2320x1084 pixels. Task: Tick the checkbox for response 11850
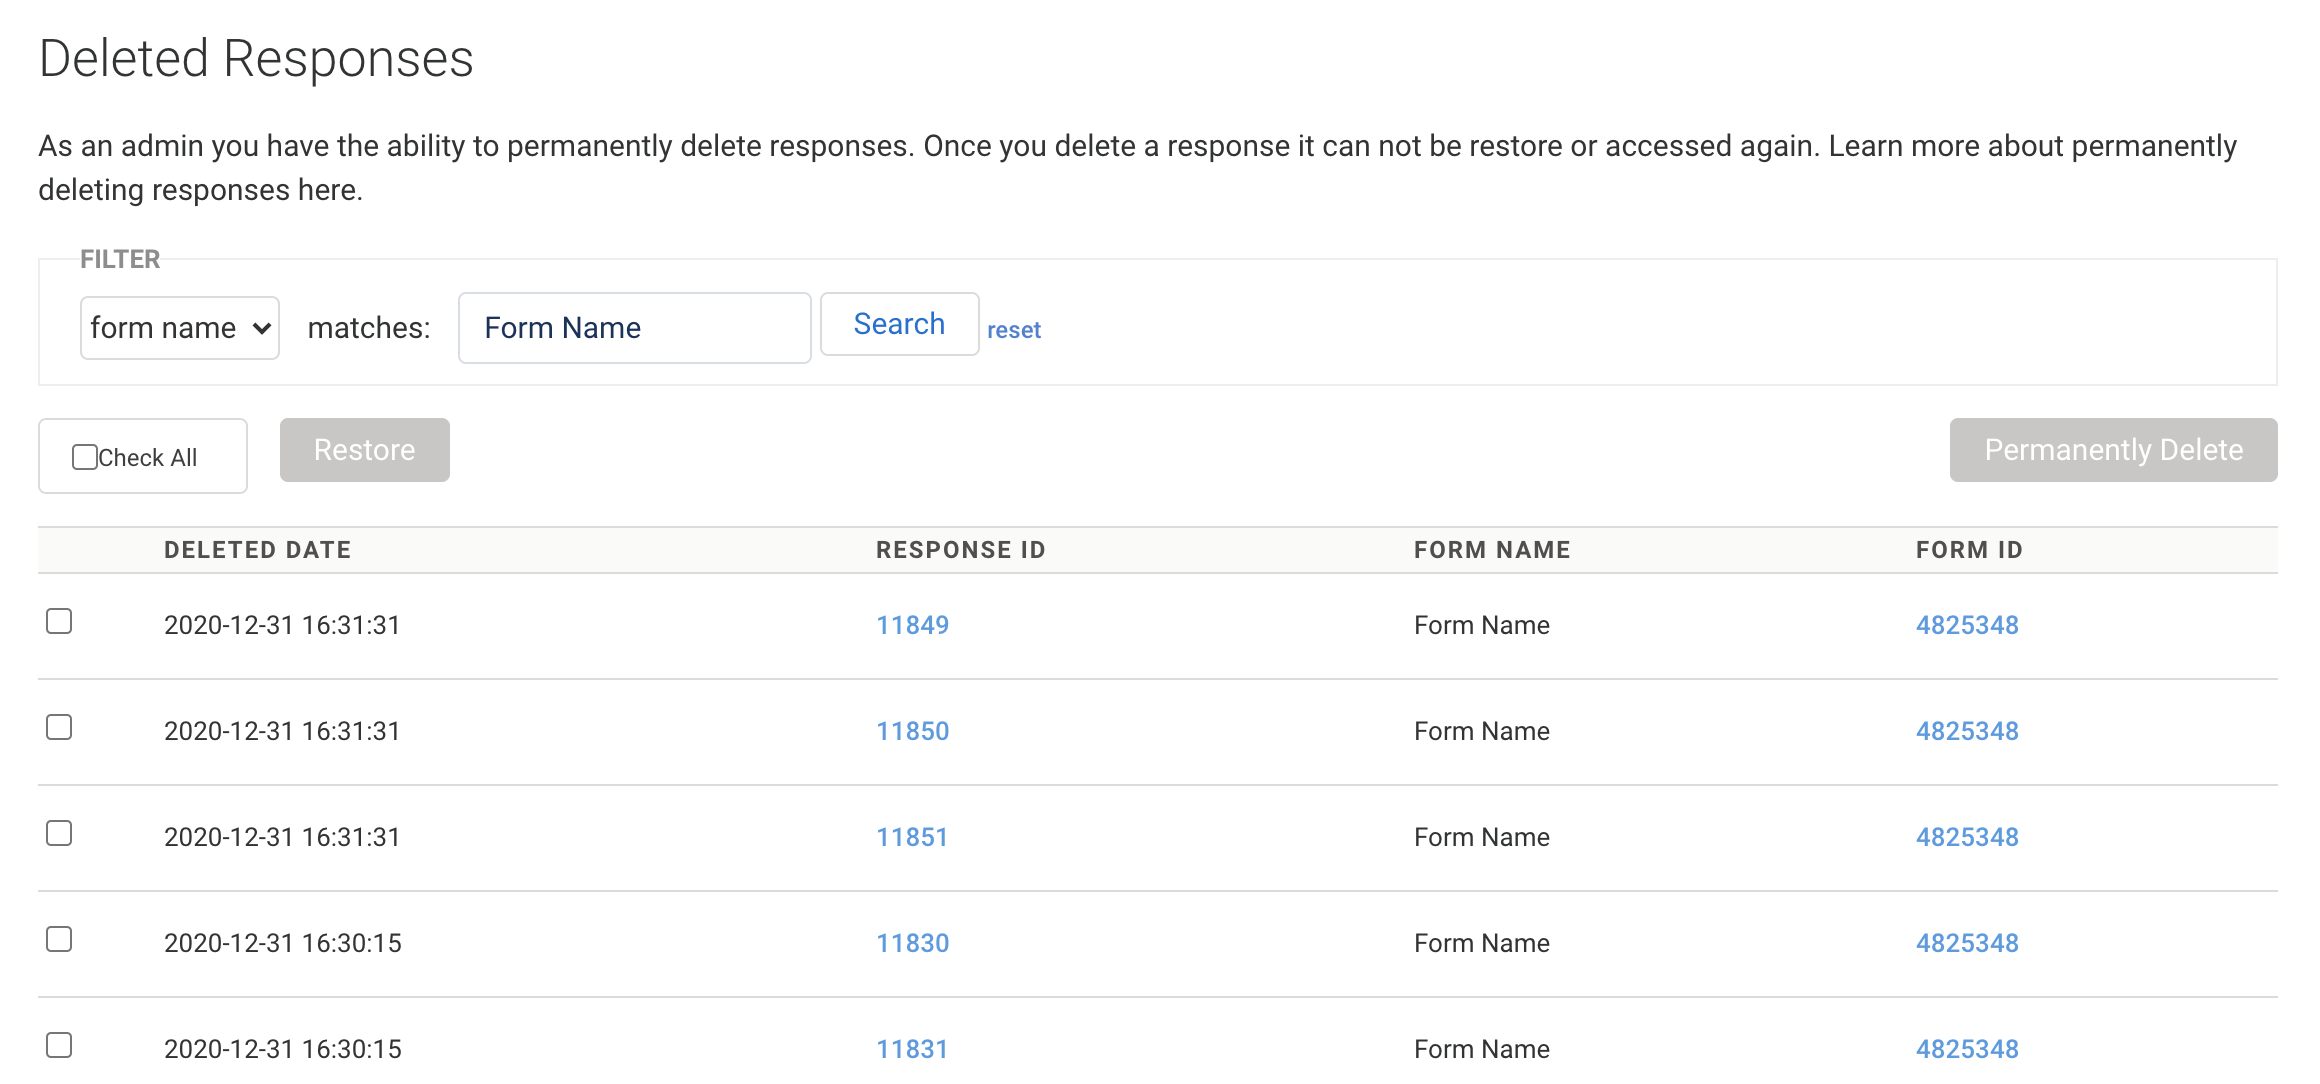tap(59, 727)
